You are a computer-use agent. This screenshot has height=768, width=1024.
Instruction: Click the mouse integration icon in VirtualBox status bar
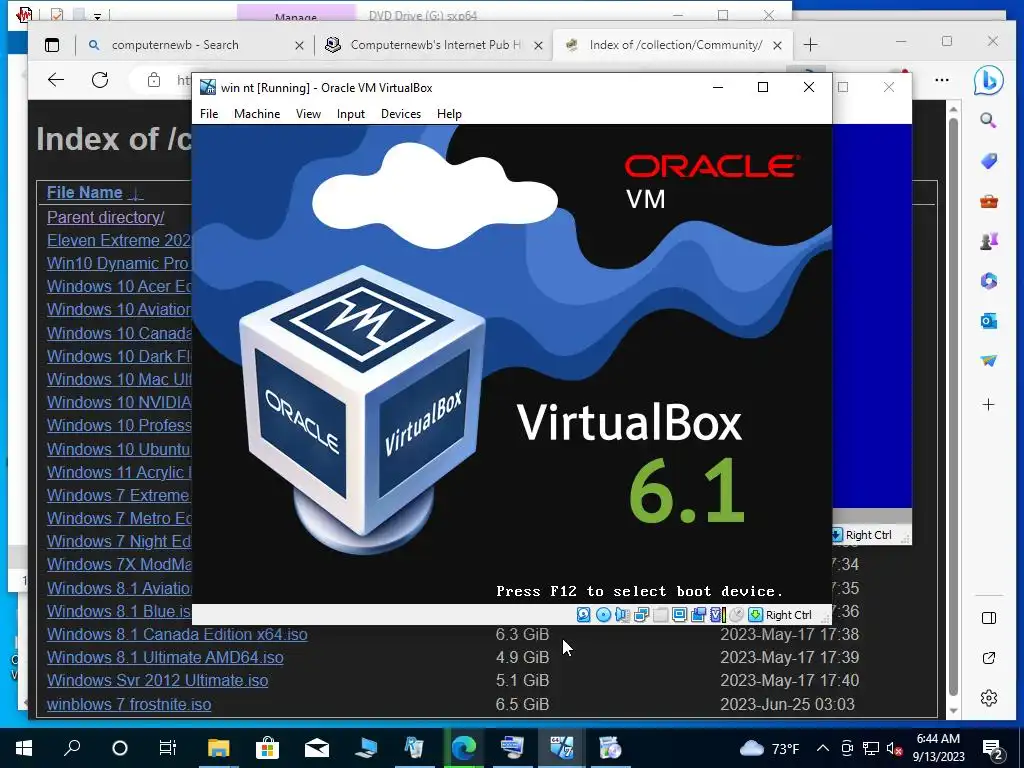point(736,615)
